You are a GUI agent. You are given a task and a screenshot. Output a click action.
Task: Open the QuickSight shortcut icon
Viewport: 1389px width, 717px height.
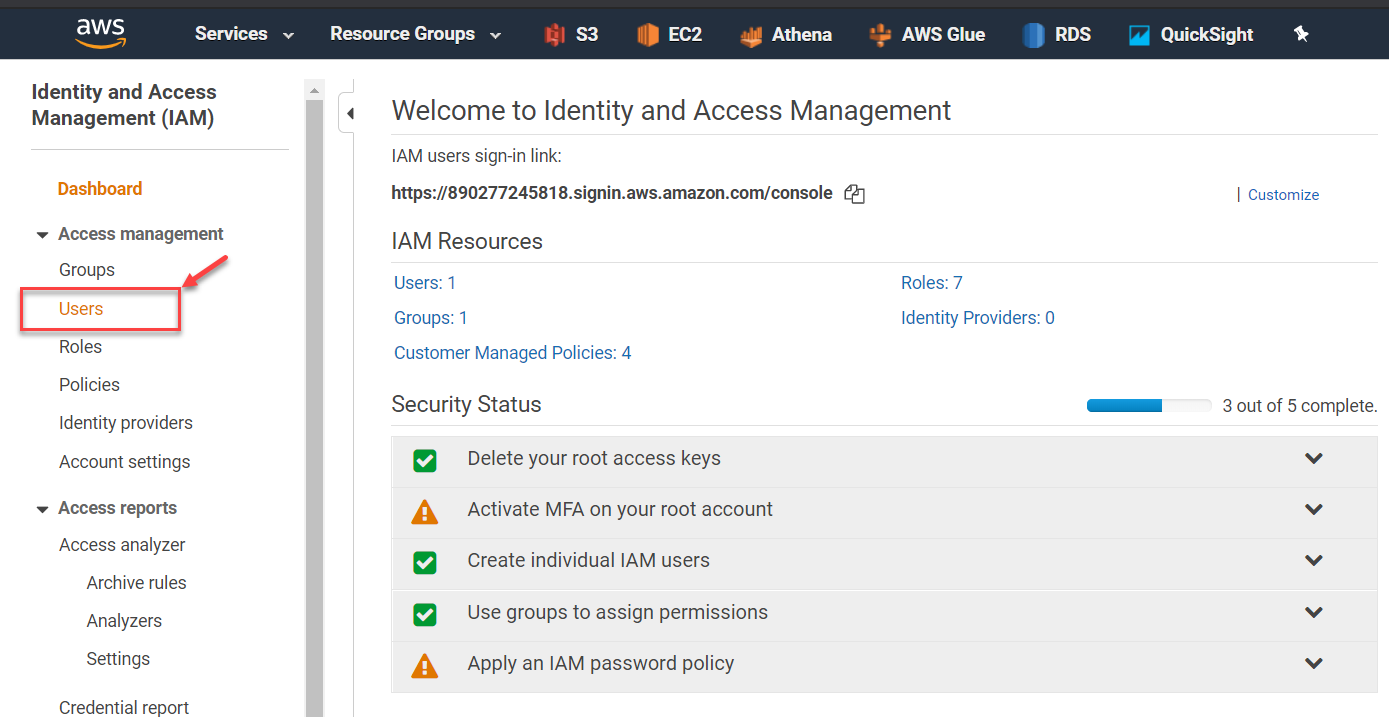coord(1139,35)
